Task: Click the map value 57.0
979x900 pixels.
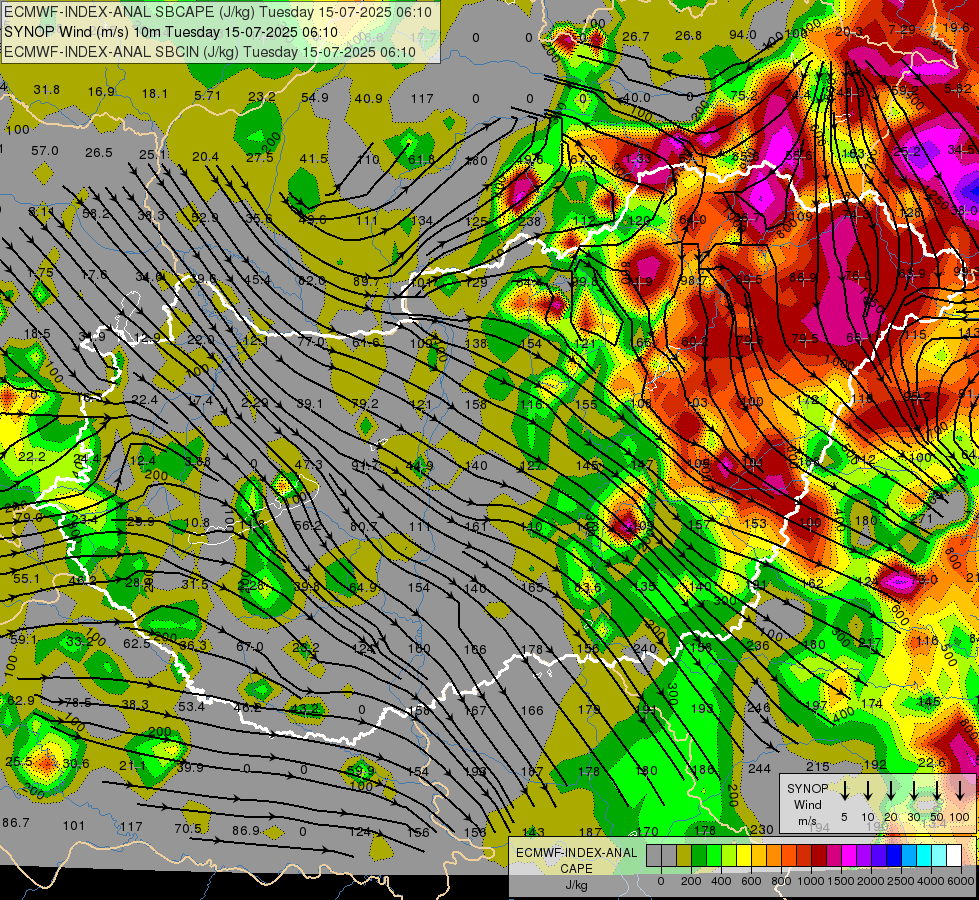Action: pos(44,151)
